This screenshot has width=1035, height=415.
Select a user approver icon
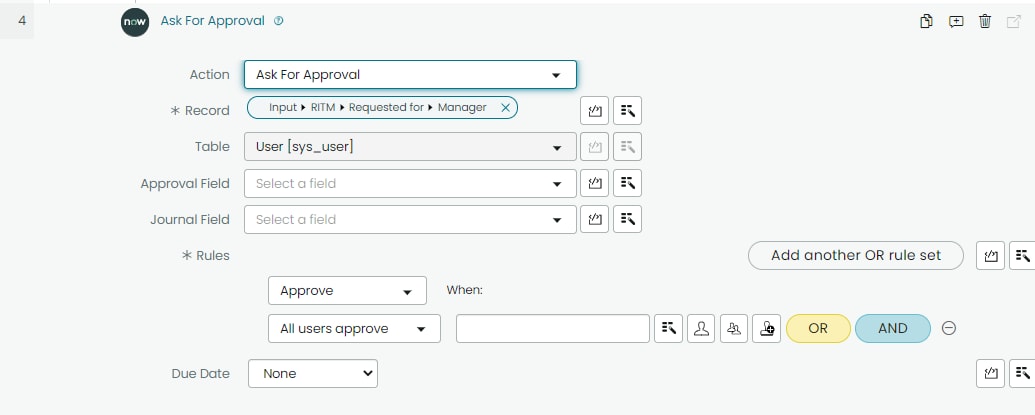click(x=701, y=329)
